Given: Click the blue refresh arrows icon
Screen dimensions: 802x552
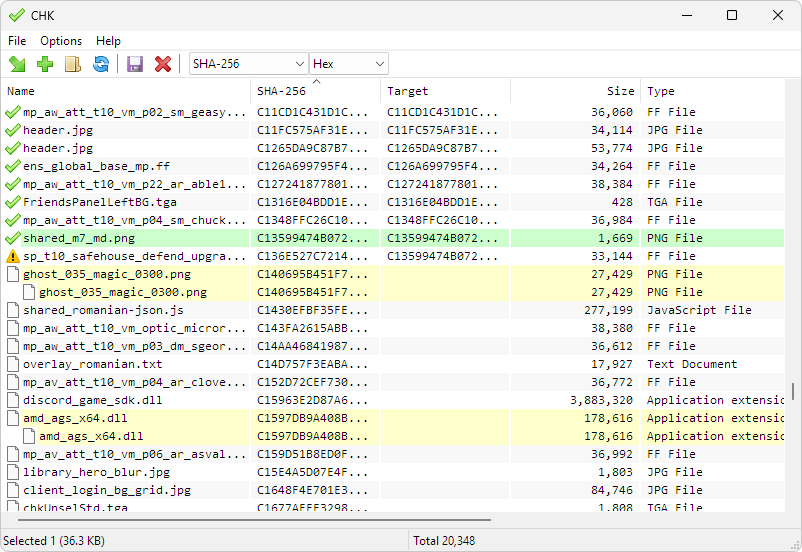Looking at the screenshot, I should pyautogui.click(x=101, y=64).
